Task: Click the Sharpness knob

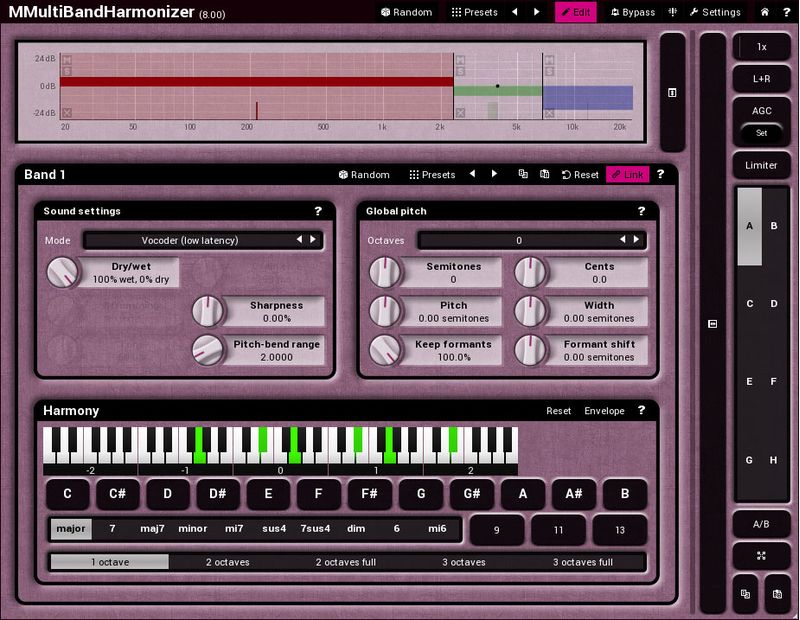Action: (x=208, y=311)
